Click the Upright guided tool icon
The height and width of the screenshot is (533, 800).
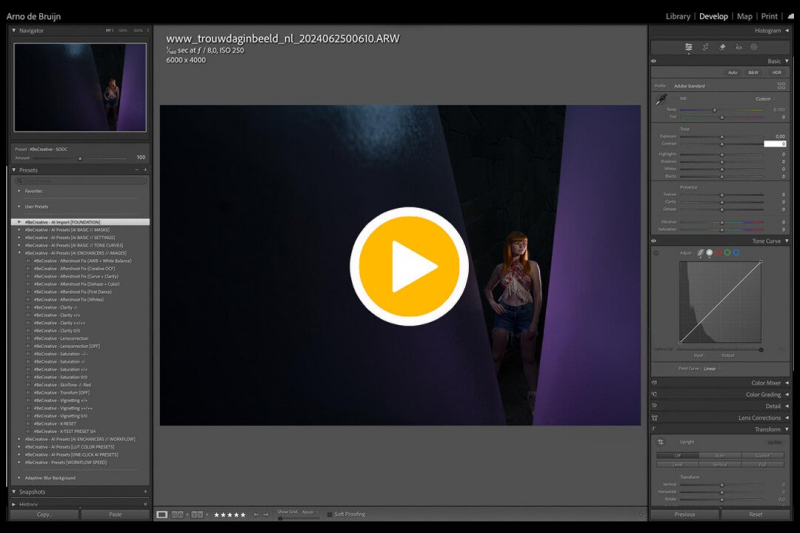pyautogui.click(x=661, y=442)
